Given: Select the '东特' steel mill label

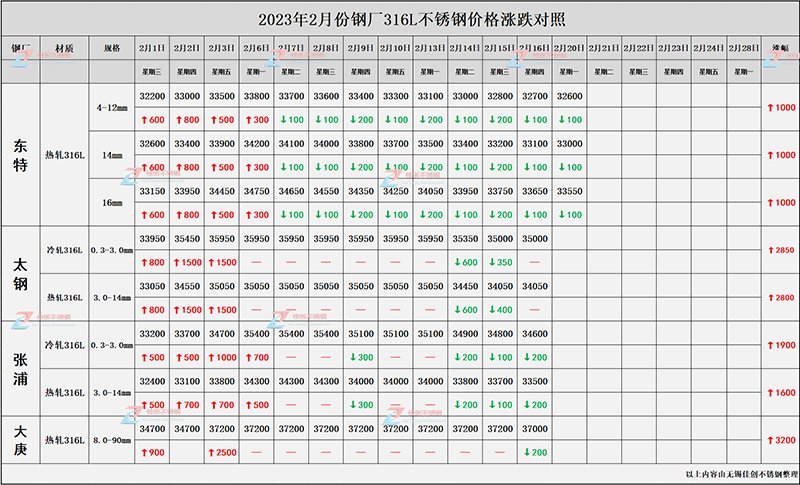Looking at the screenshot, I should 20,156.
